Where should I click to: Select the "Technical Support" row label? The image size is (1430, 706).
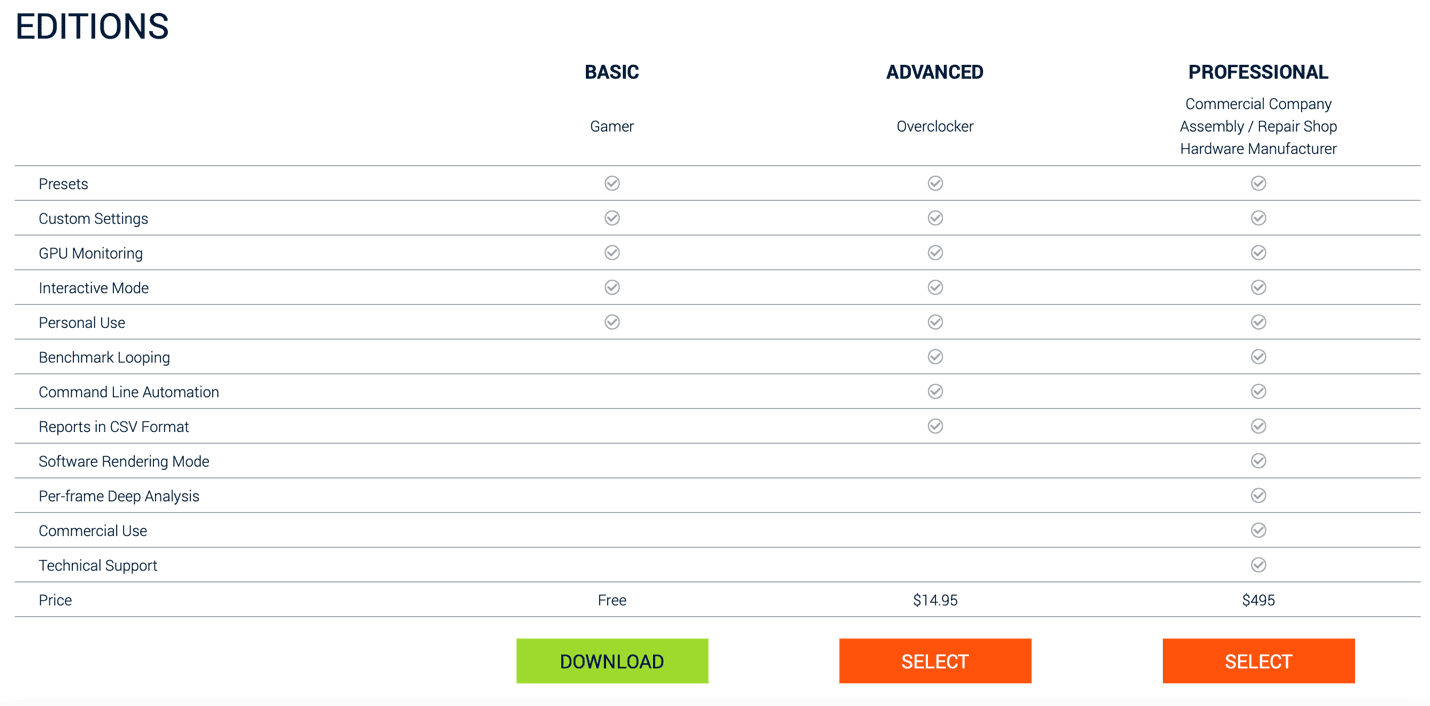point(98,566)
